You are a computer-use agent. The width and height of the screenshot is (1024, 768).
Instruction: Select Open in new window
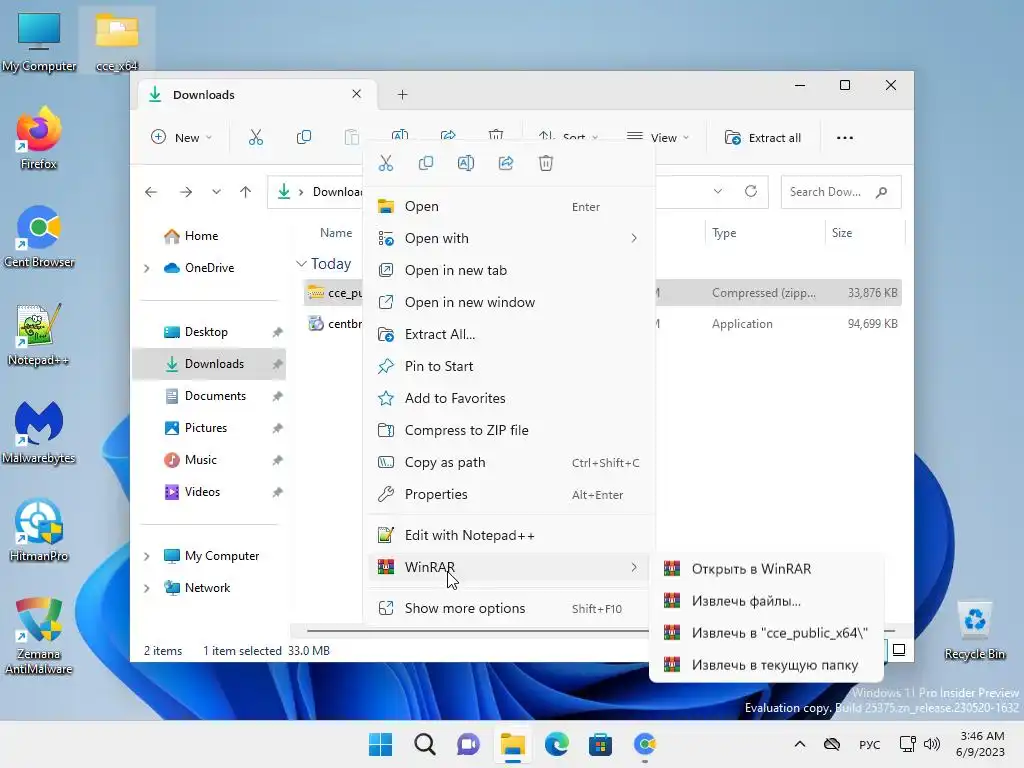(x=509, y=302)
